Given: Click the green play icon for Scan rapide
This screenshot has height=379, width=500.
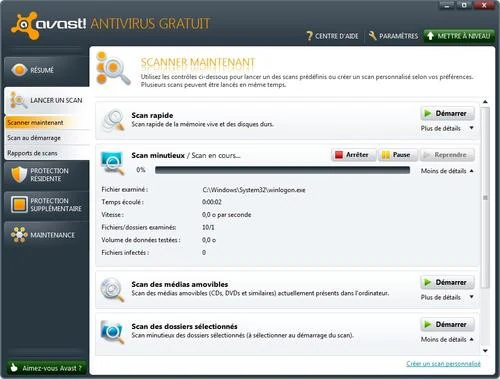Looking at the screenshot, I should coord(428,113).
